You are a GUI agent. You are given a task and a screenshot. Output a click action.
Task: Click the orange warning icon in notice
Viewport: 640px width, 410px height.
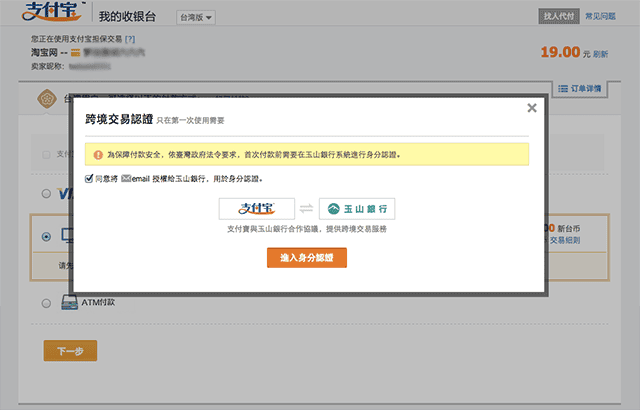[x=98, y=155]
